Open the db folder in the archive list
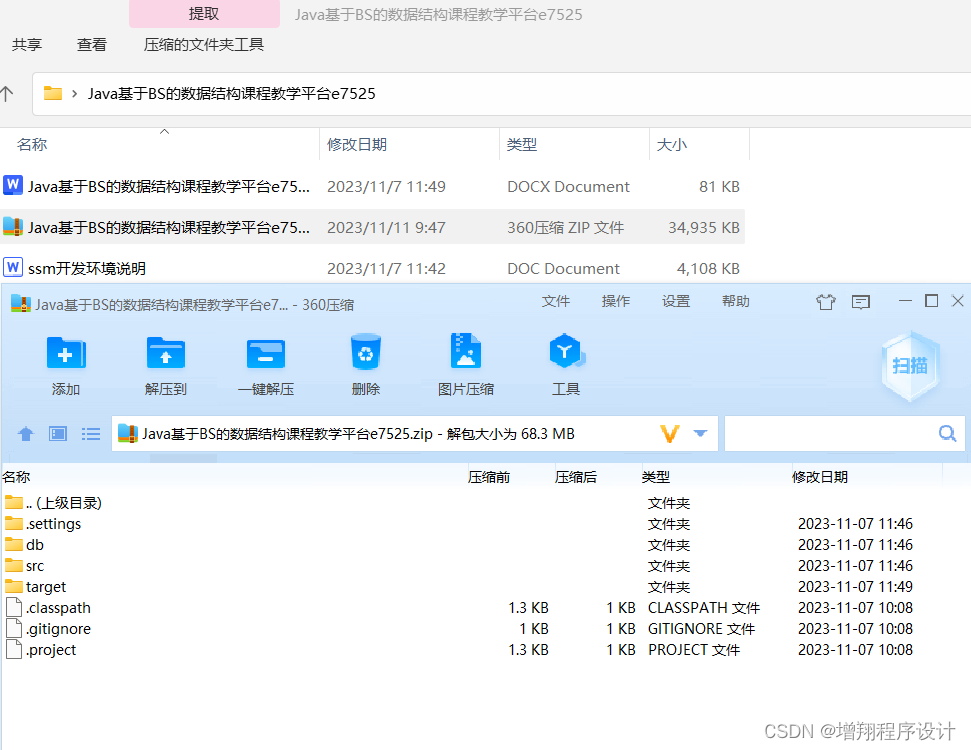Image resolution: width=971 pixels, height=750 pixels. point(32,544)
